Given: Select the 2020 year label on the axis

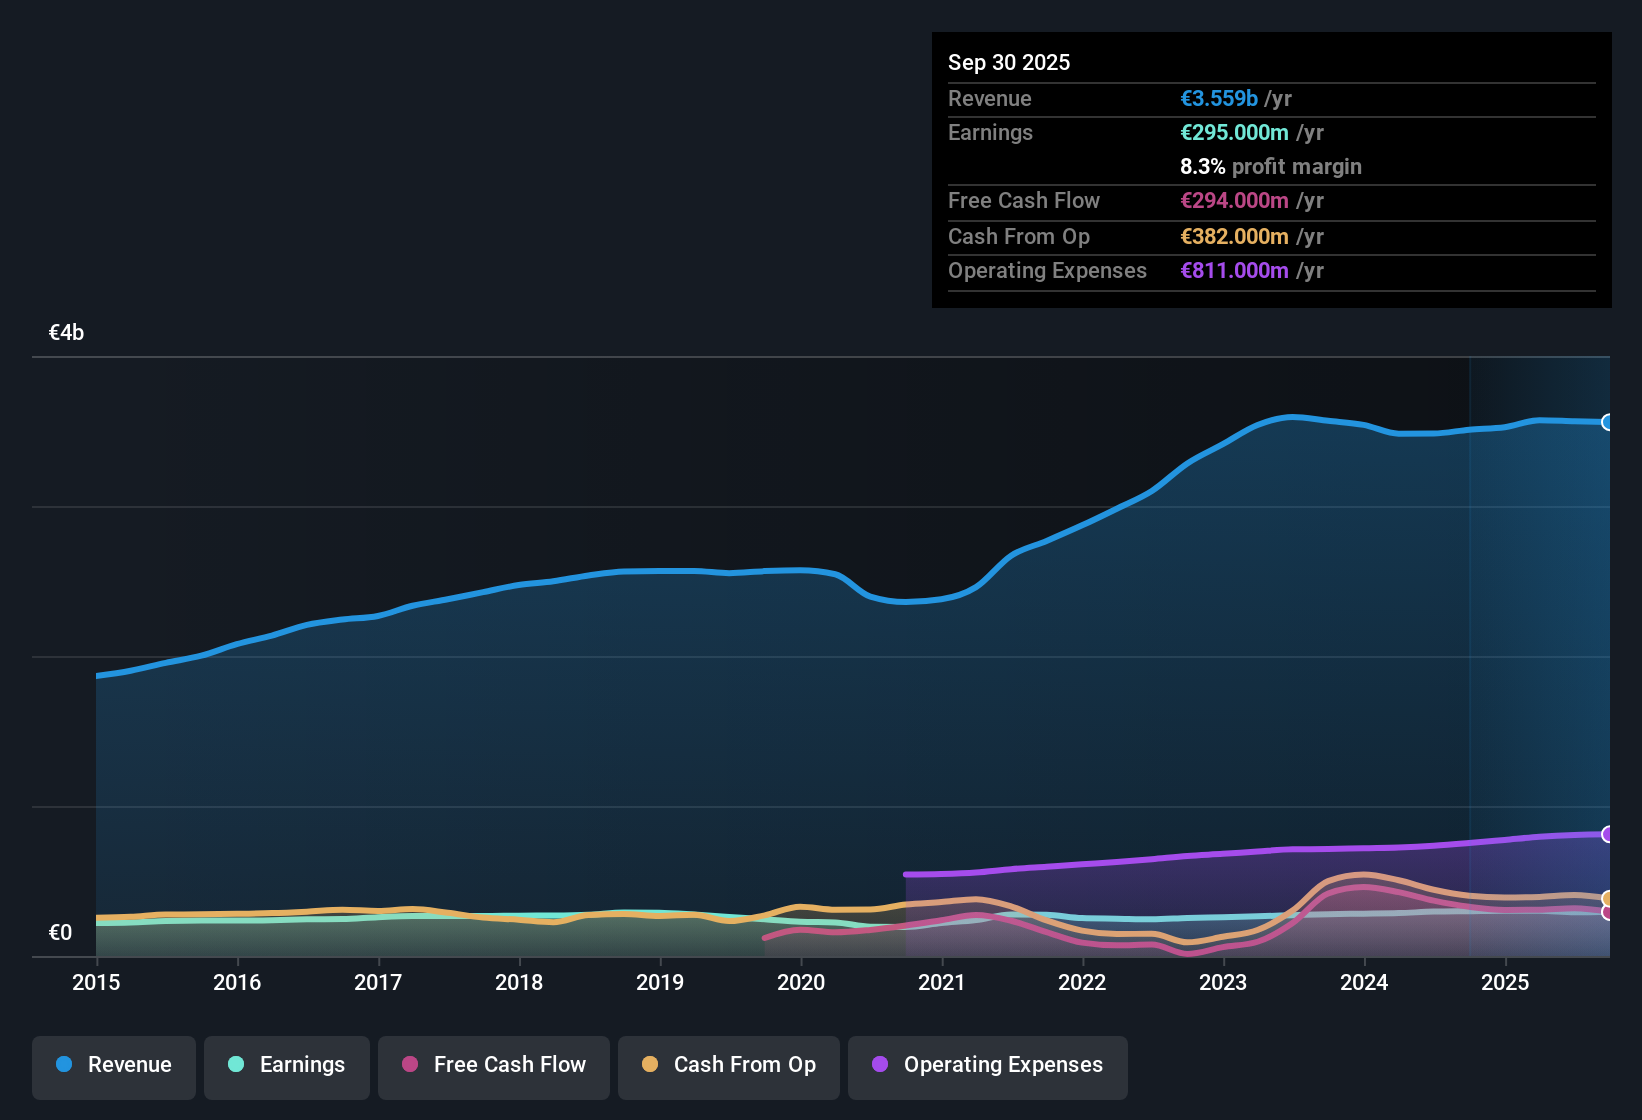Looking at the screenshot, I should tap(801, 983).
